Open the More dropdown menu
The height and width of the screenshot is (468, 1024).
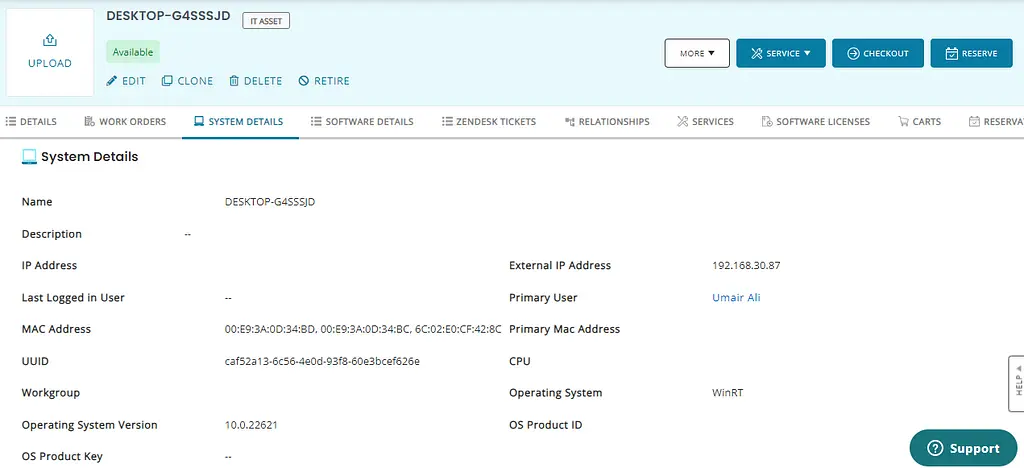(x=697, y=53)
